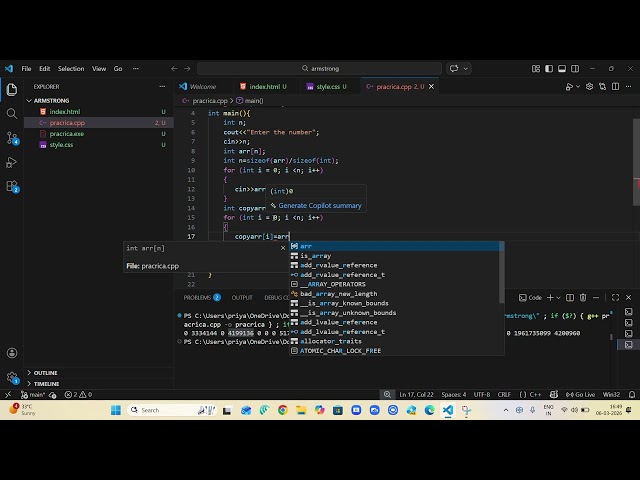Open the Copilot chat icon in title bar

(x=454, y=69)
